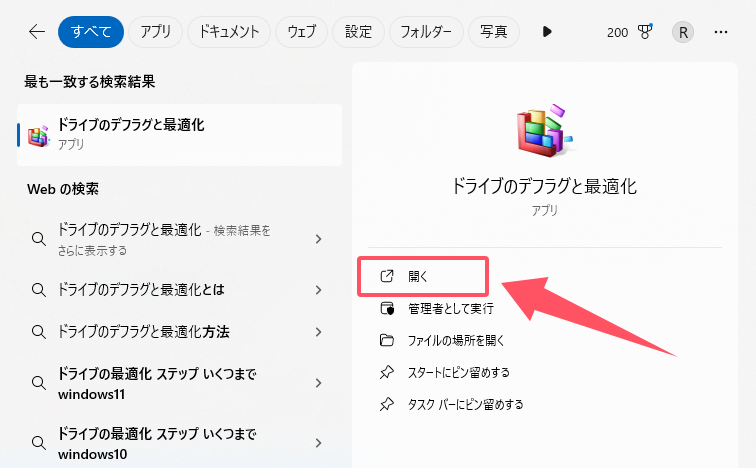The image size is (756, 468).
Task: Expand chevron for 検索結果をさらに表示する suggestion
Action: 318,239
